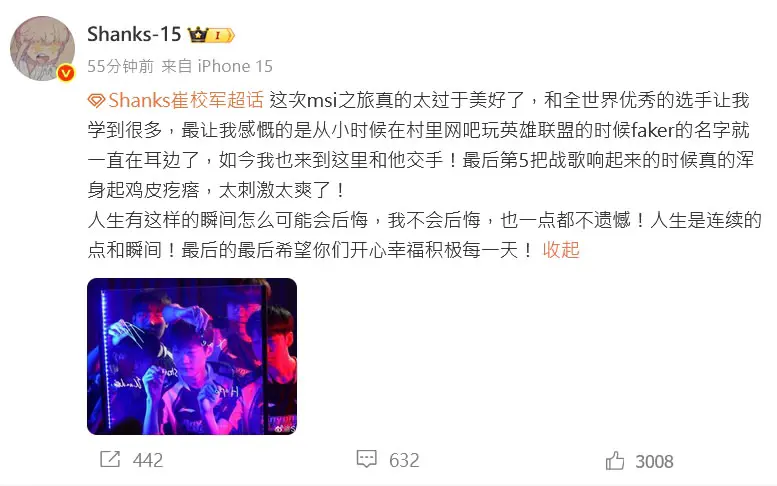Enlarge the attached post photo
The image size is (777, 486).
192,356
